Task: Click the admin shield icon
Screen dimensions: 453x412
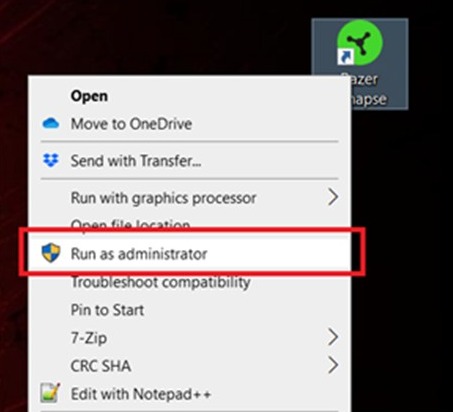Action: coord(51,253)
